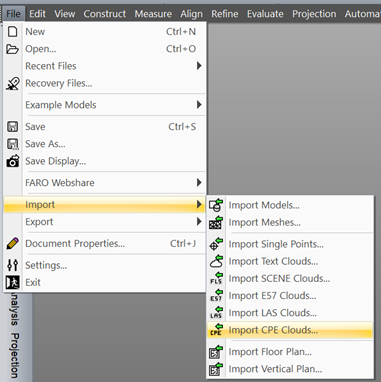Open the Refine menu
This screenshot has height=382, width=381.
tap(225, 14)
